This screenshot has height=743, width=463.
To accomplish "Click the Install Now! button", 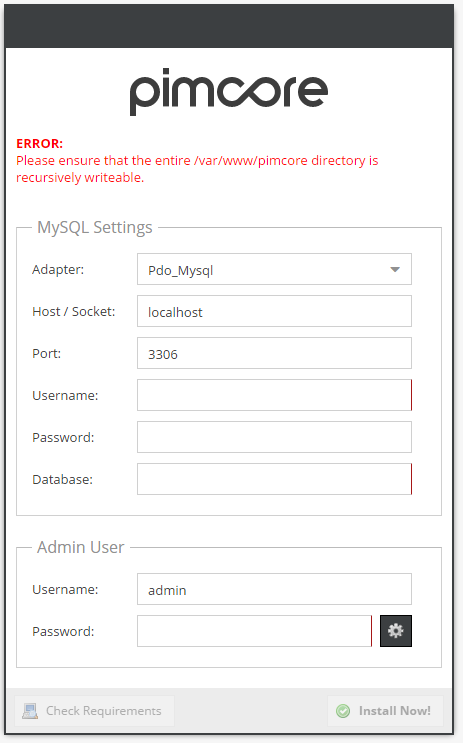I will (385, 711).
